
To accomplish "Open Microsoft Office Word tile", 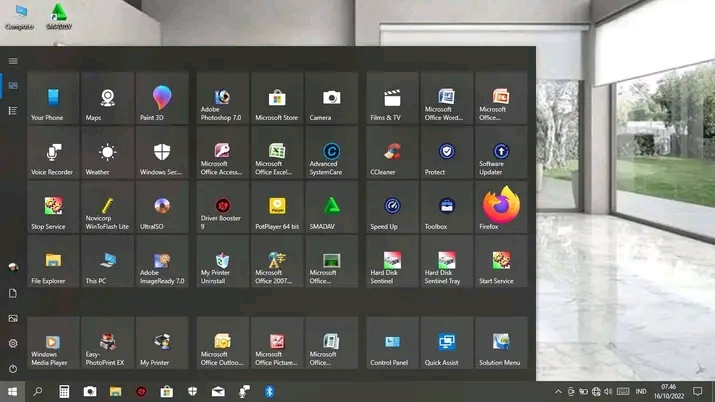I will point(446,98).
